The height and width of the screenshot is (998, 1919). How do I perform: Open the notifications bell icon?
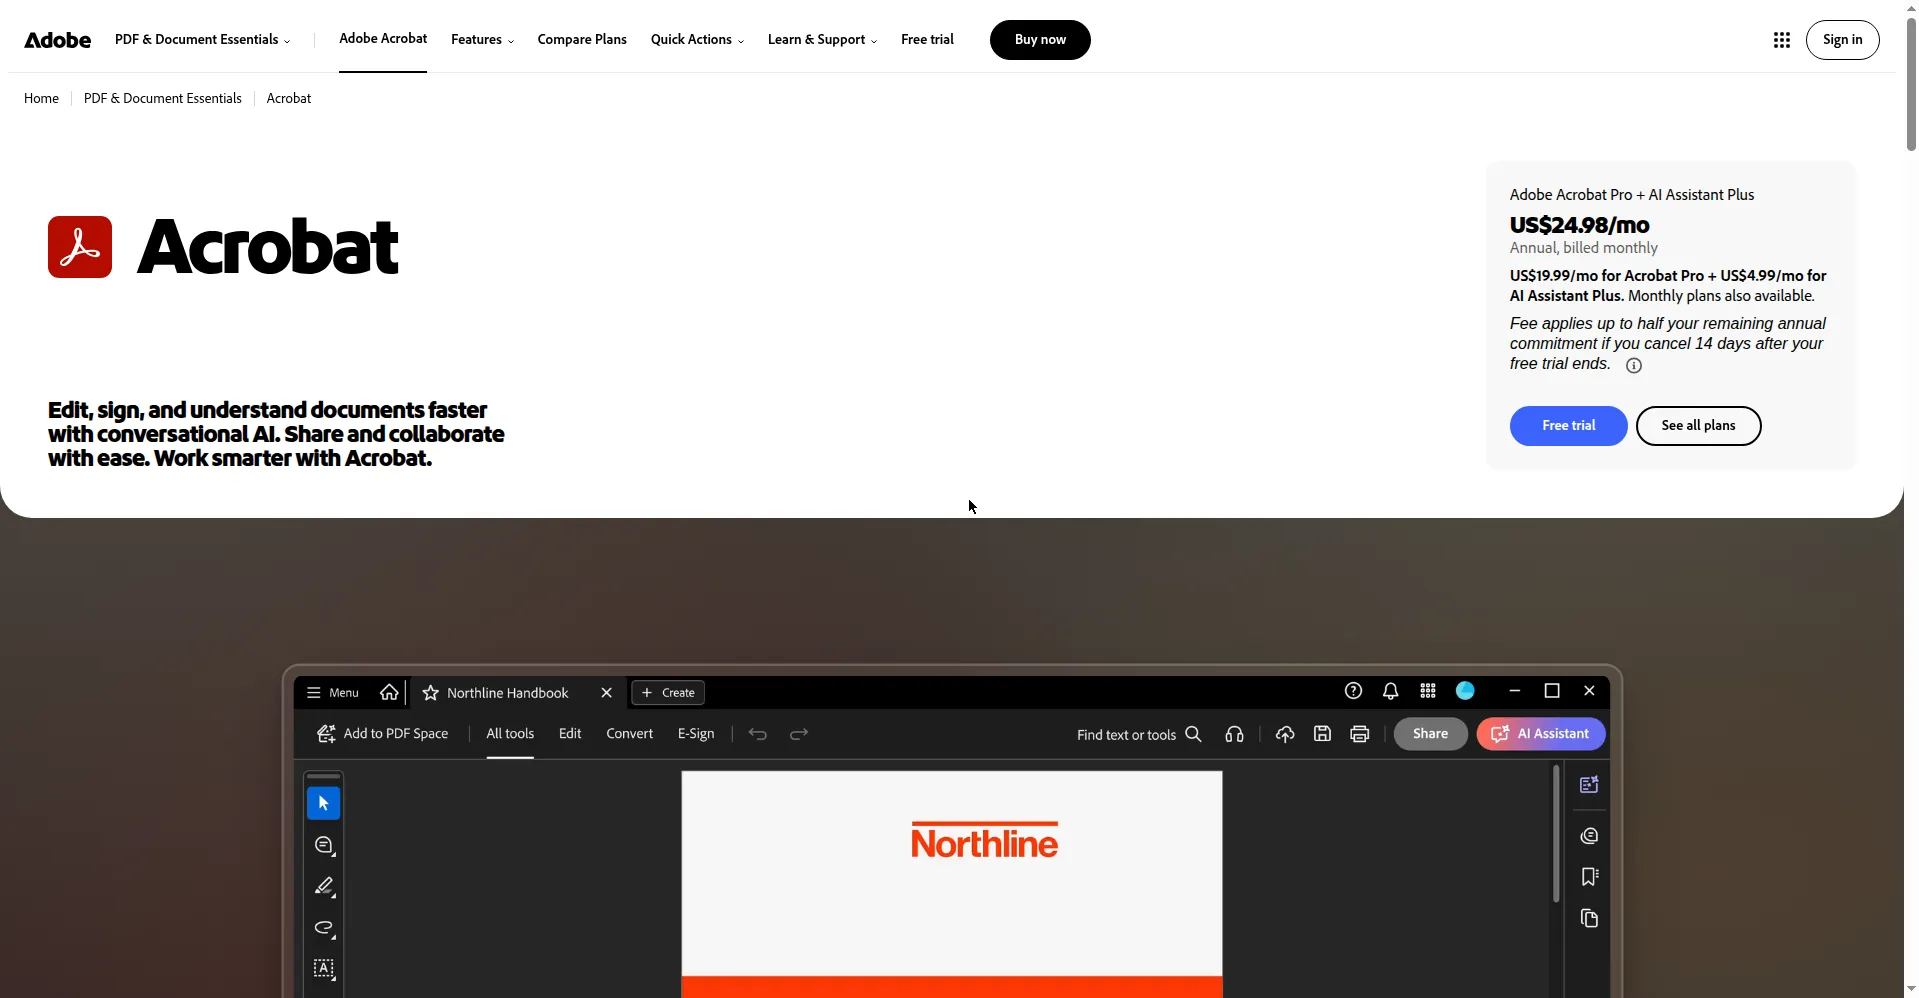click(x=1390, y=691)
